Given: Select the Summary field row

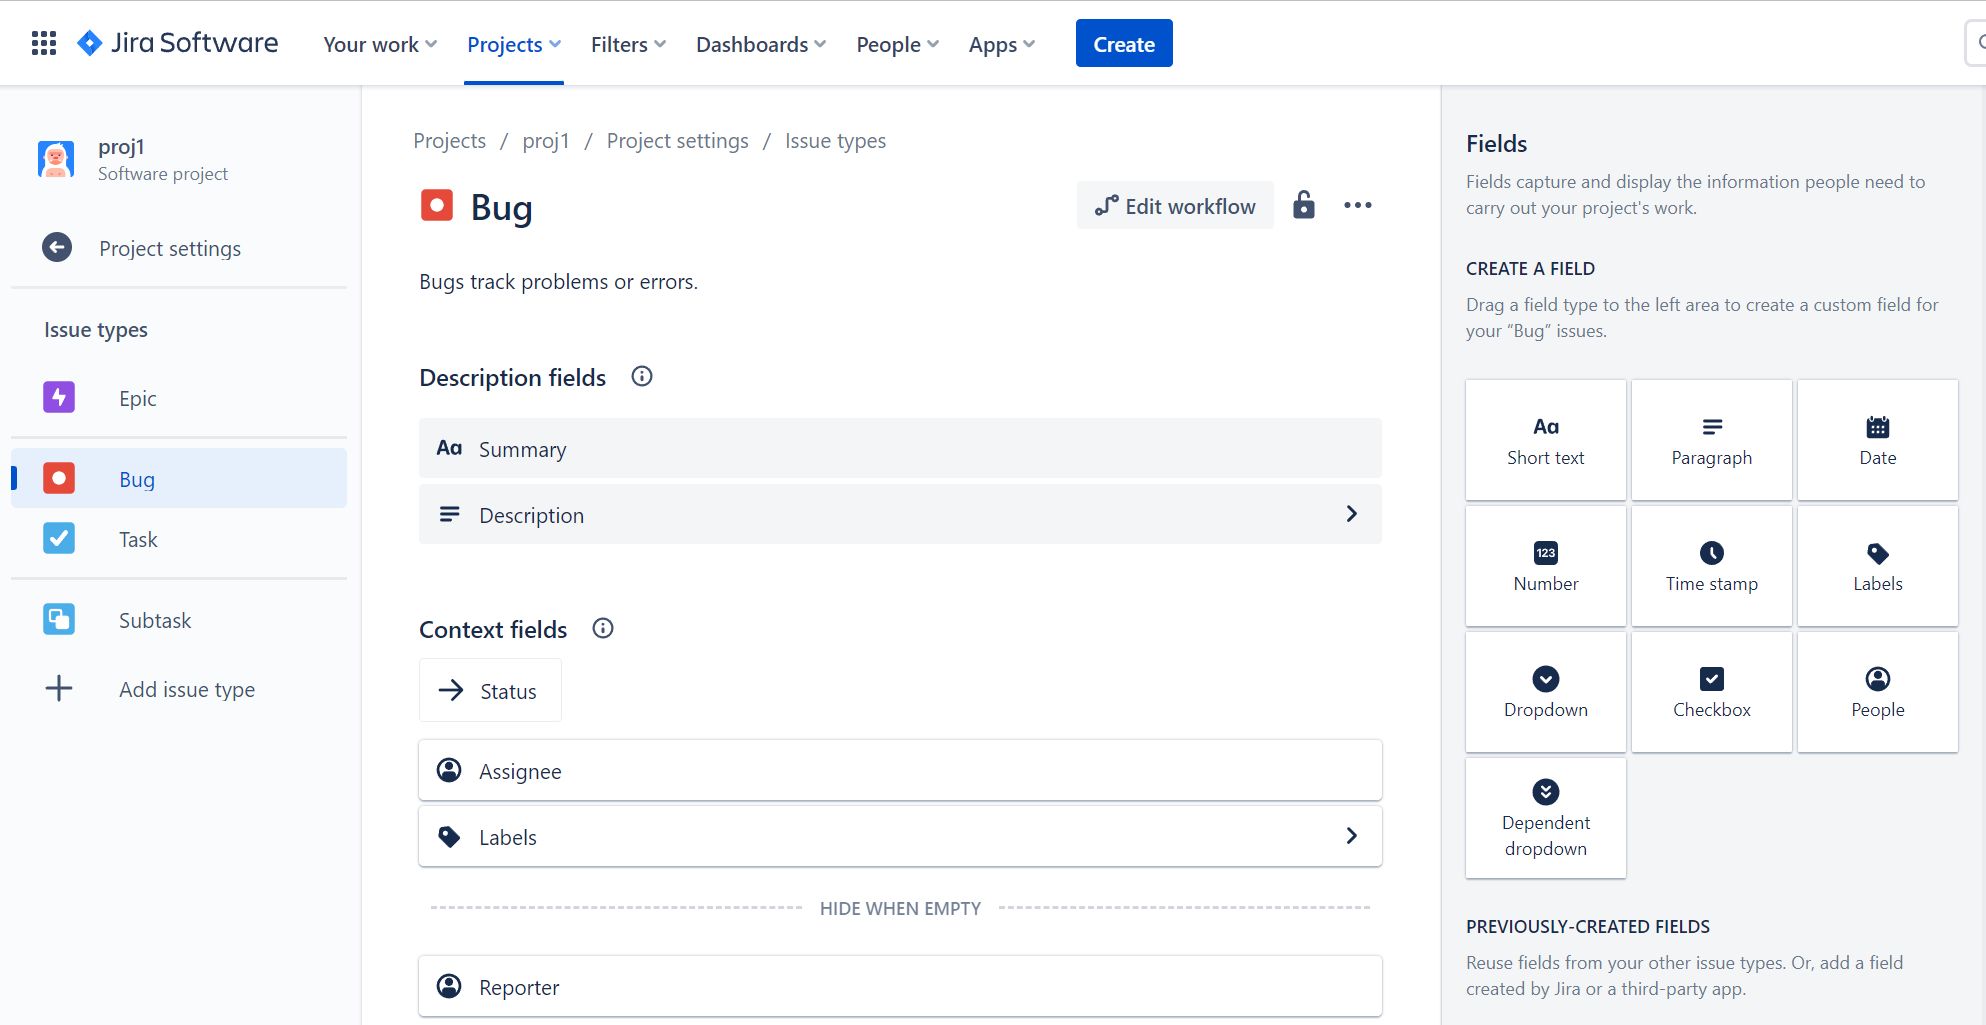Looking at the screenshot, I should (900, 448).
